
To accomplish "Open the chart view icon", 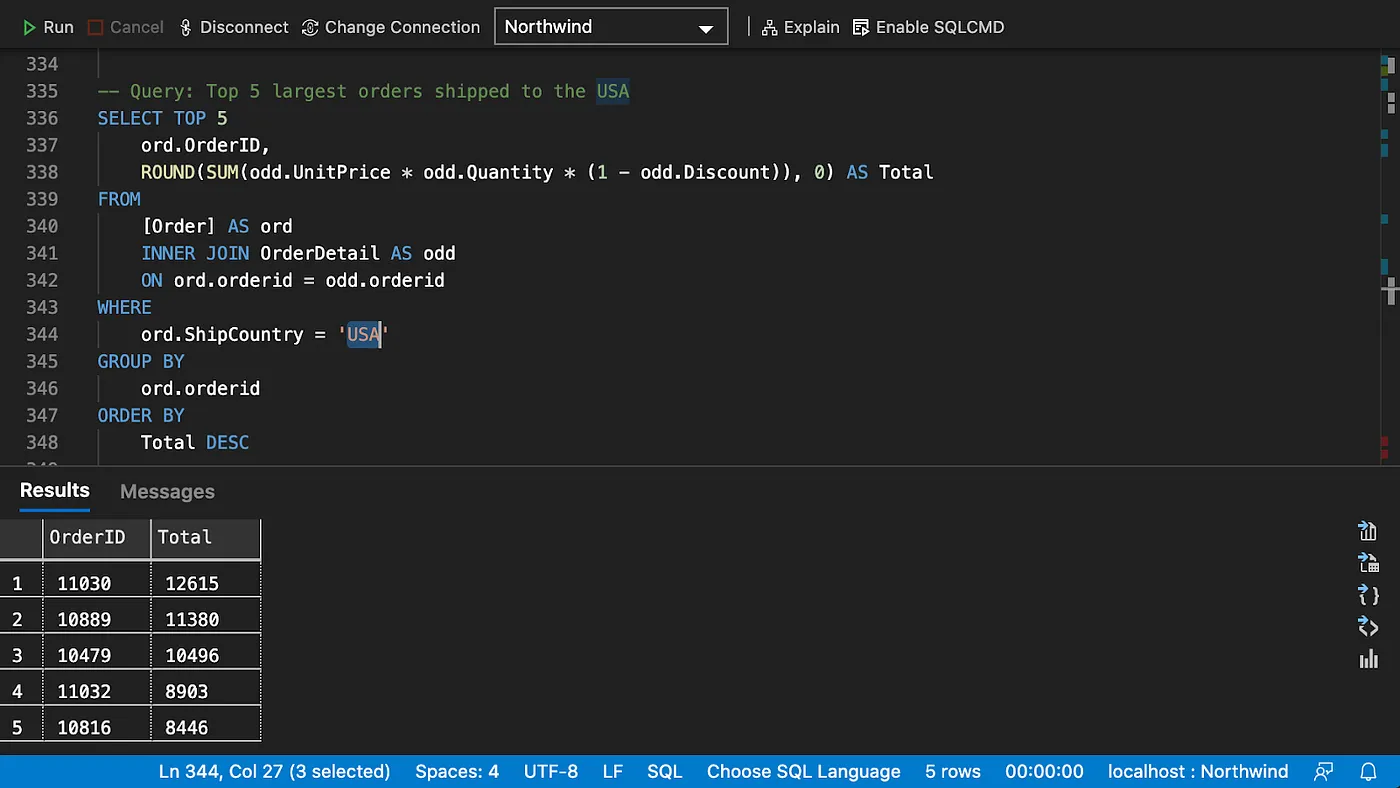I will click(x=1368, y=659).
